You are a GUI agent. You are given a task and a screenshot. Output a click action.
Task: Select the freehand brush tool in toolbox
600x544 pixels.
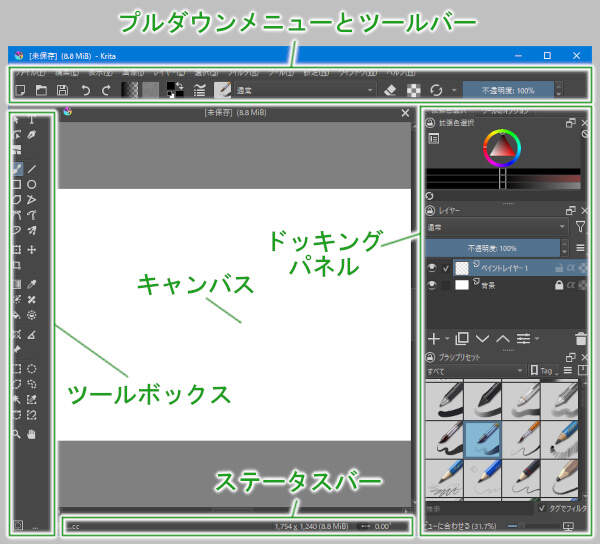pyautogui.click(x=17, y=169)
